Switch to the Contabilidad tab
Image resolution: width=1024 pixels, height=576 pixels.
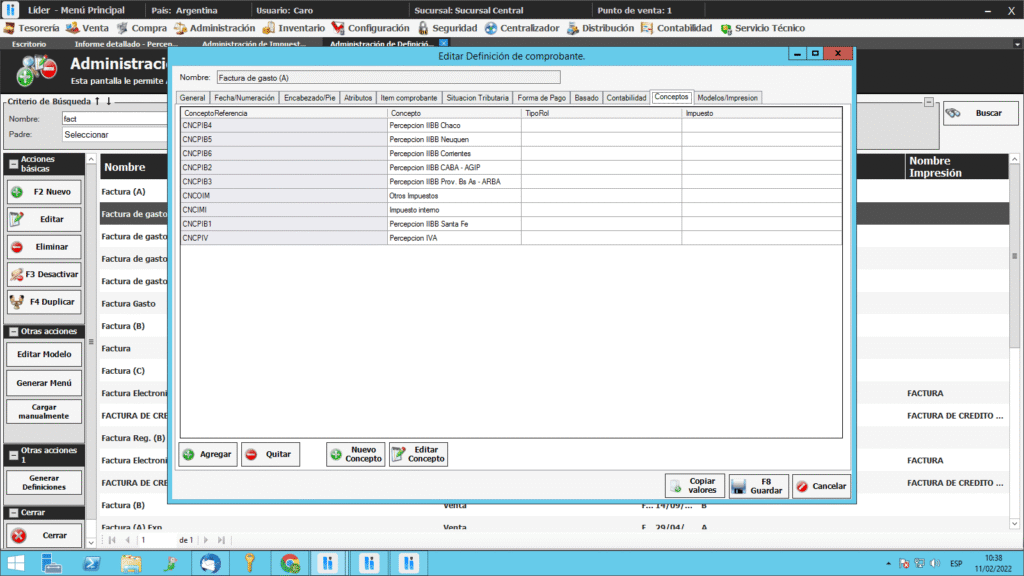coord(626,98)
